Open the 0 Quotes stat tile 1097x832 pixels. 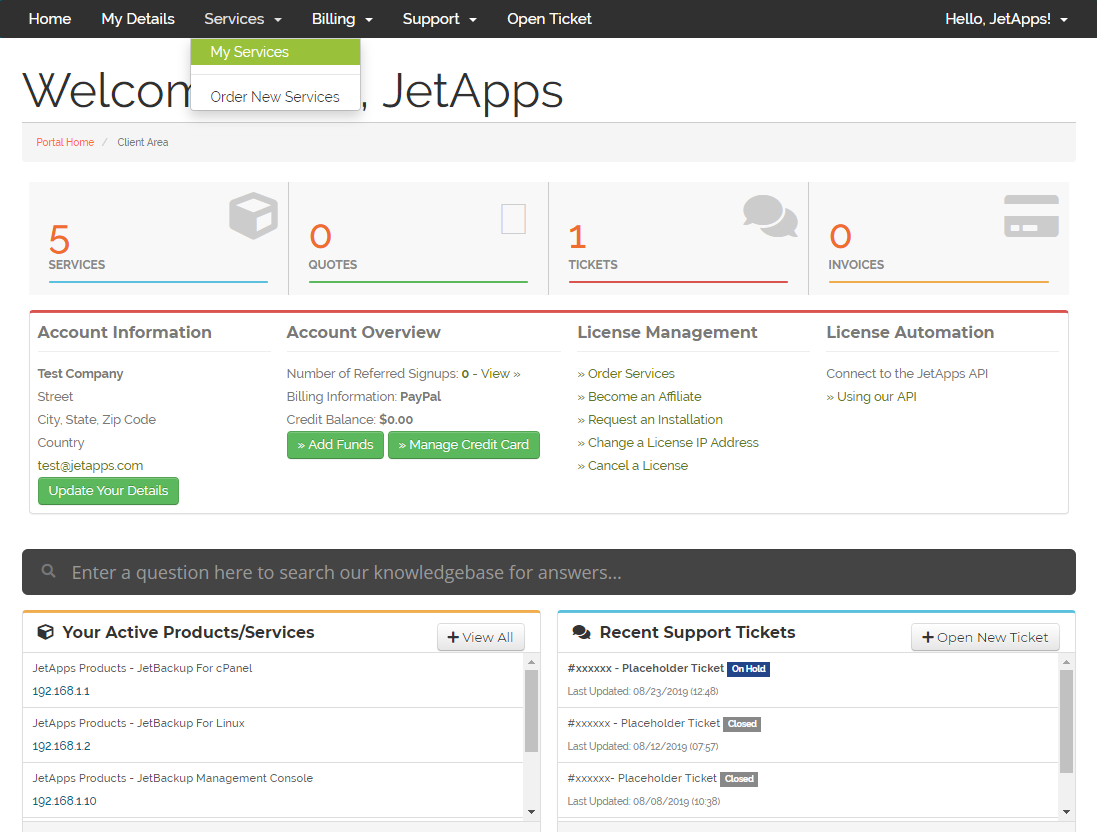[x=418, y=238]
